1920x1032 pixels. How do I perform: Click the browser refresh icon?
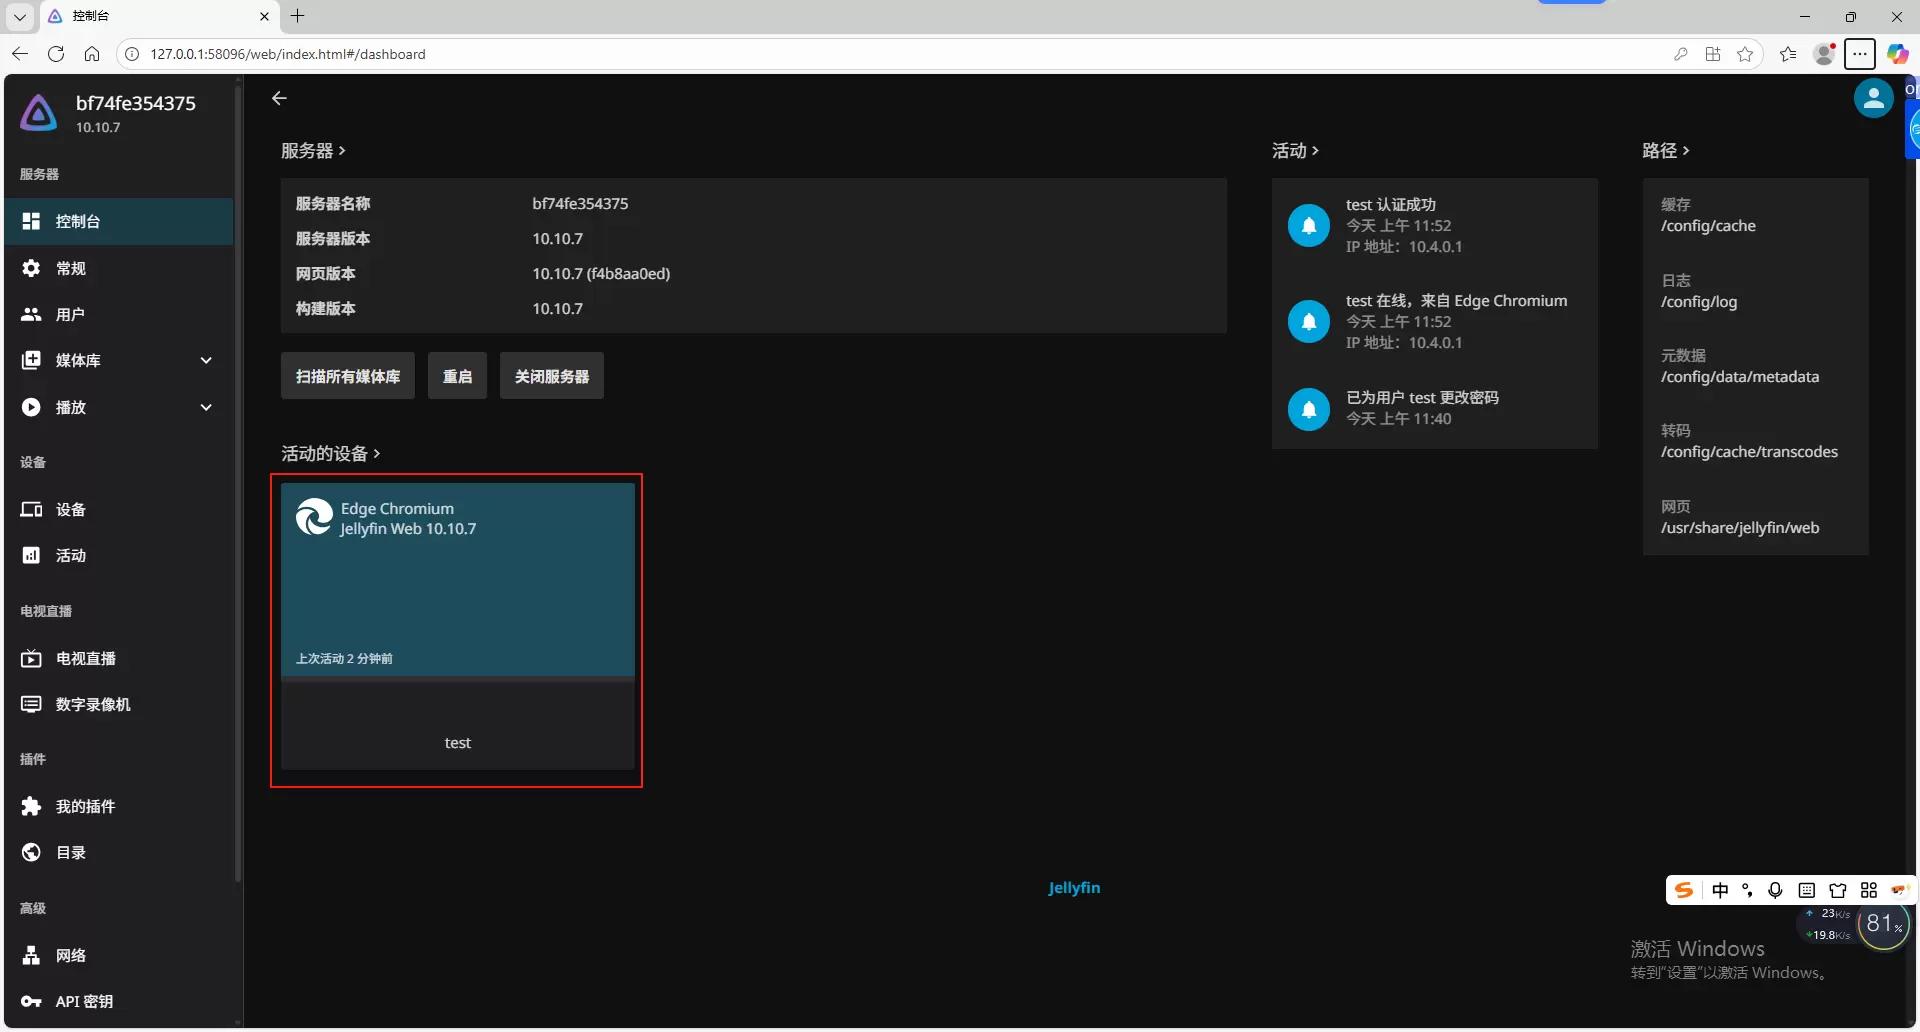click(x=56, y=54)
